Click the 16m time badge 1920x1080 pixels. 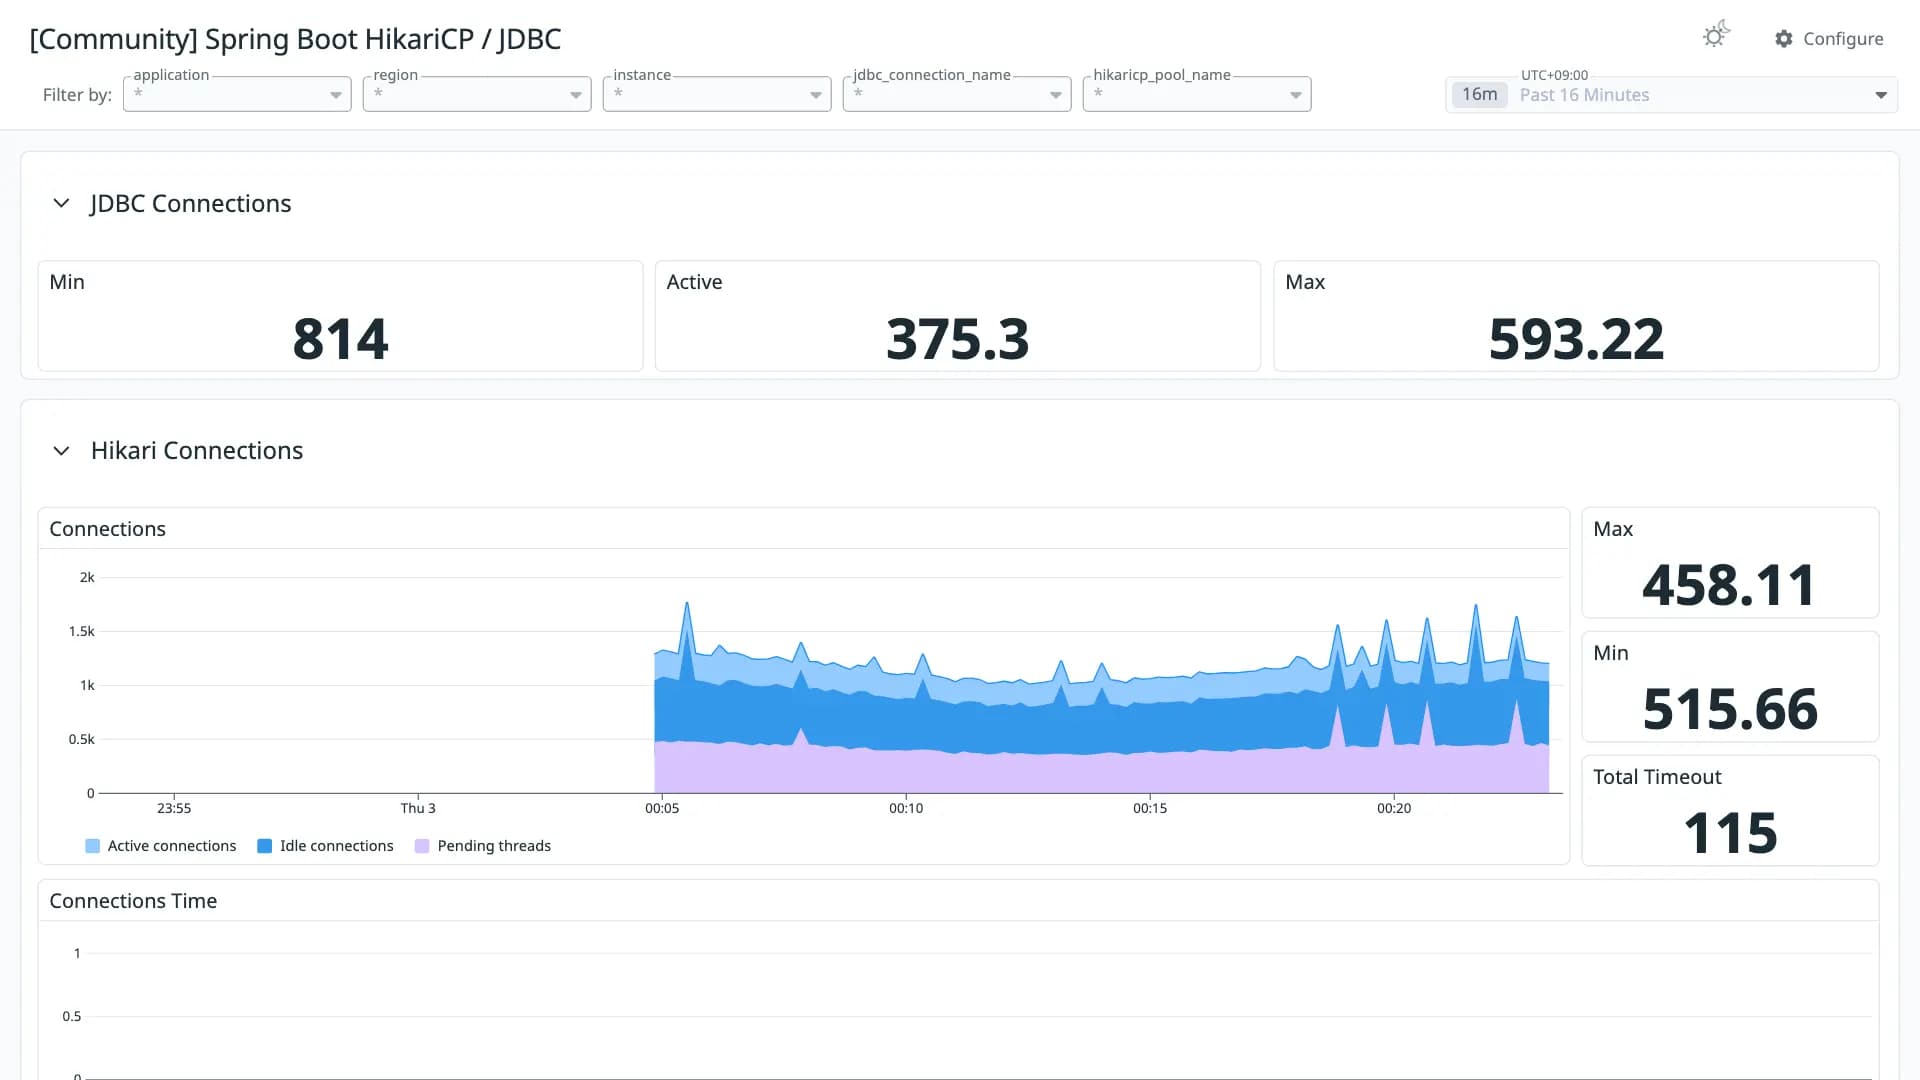1479,95
